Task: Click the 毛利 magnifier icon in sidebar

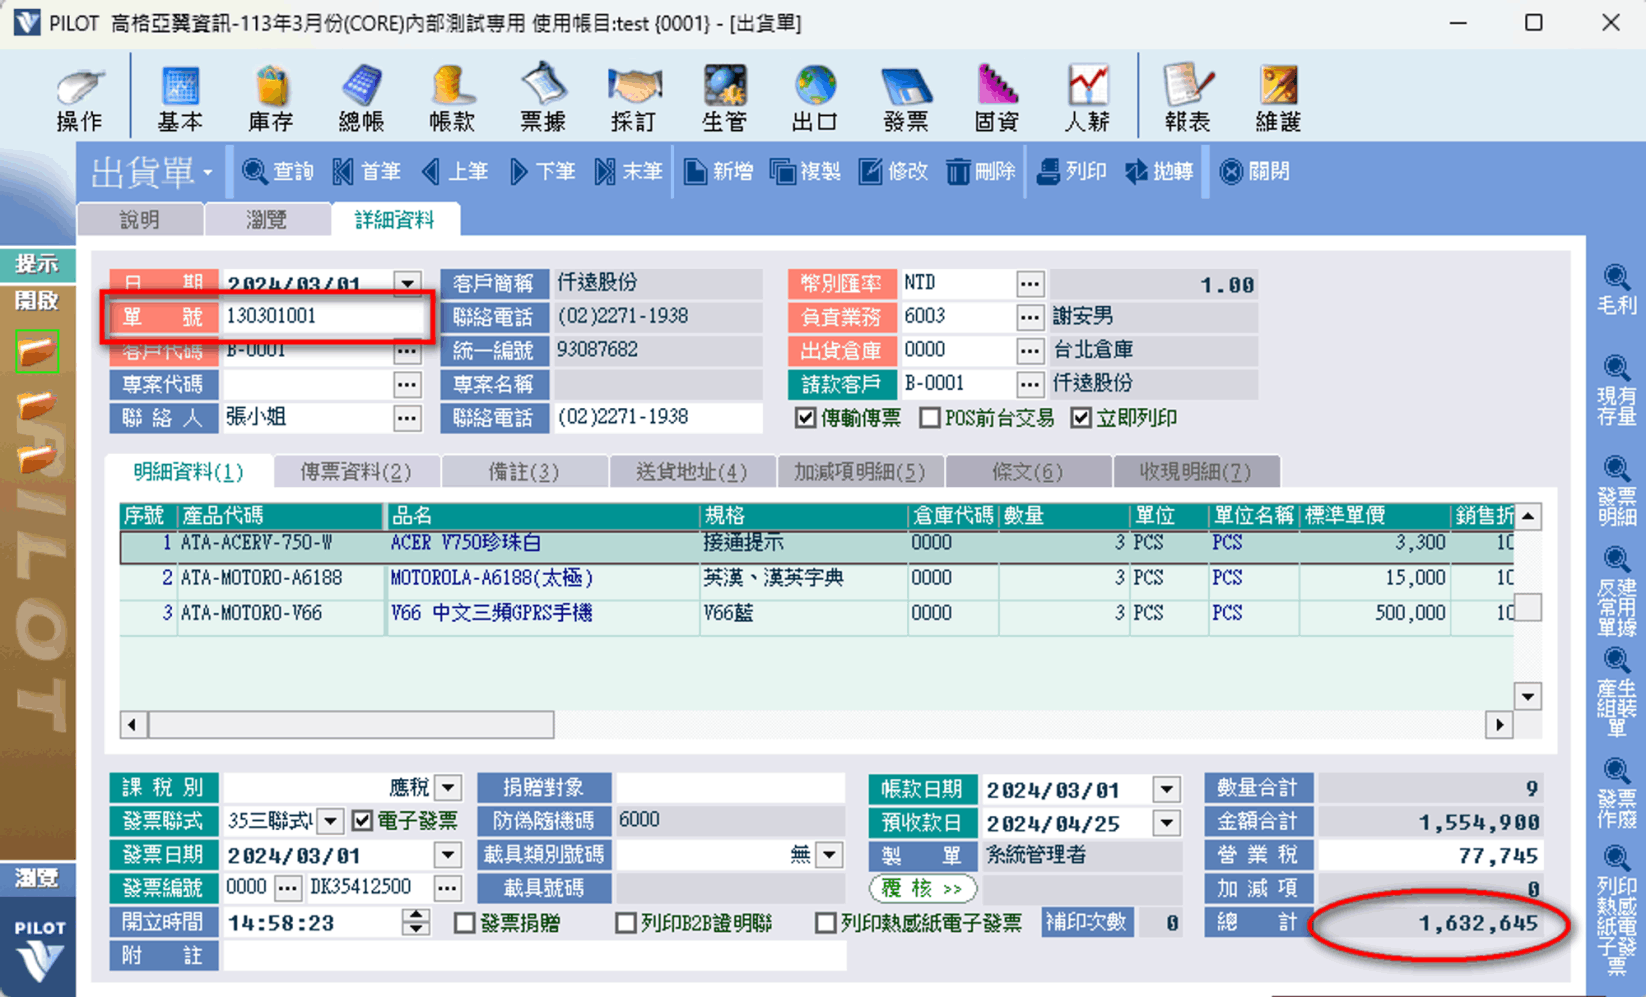Action: (1615, 289)
